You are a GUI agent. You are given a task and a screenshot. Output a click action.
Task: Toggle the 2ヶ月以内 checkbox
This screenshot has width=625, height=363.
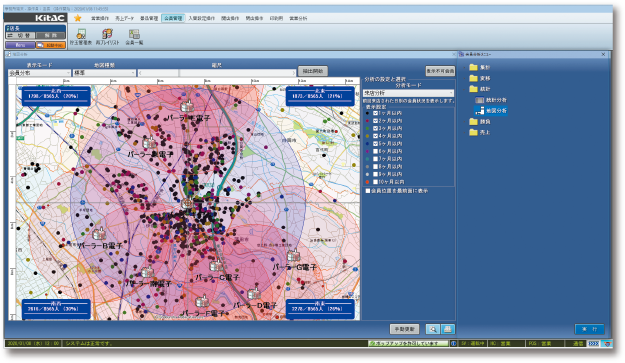point(375,121)
